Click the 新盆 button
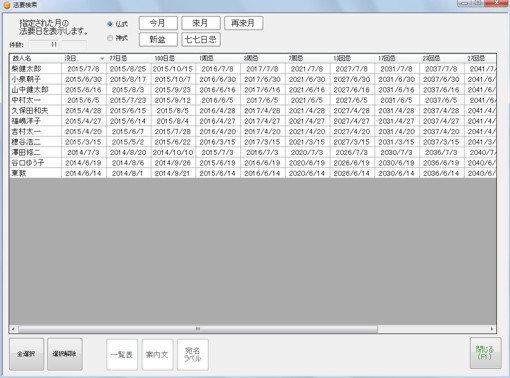 coord(158,39)
